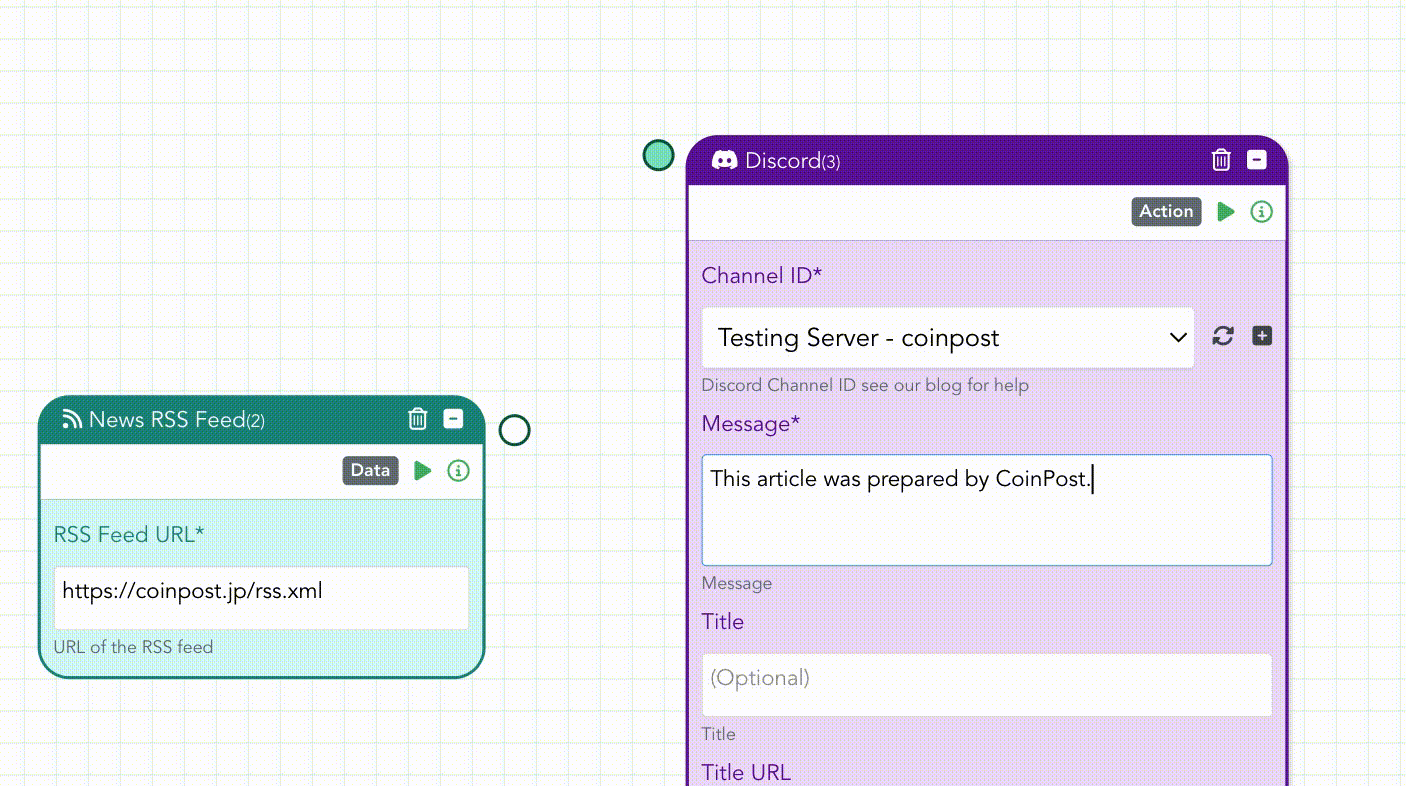
Task: Click the 'URL of the RSS feed' hint text
Action: coord(133,647)
